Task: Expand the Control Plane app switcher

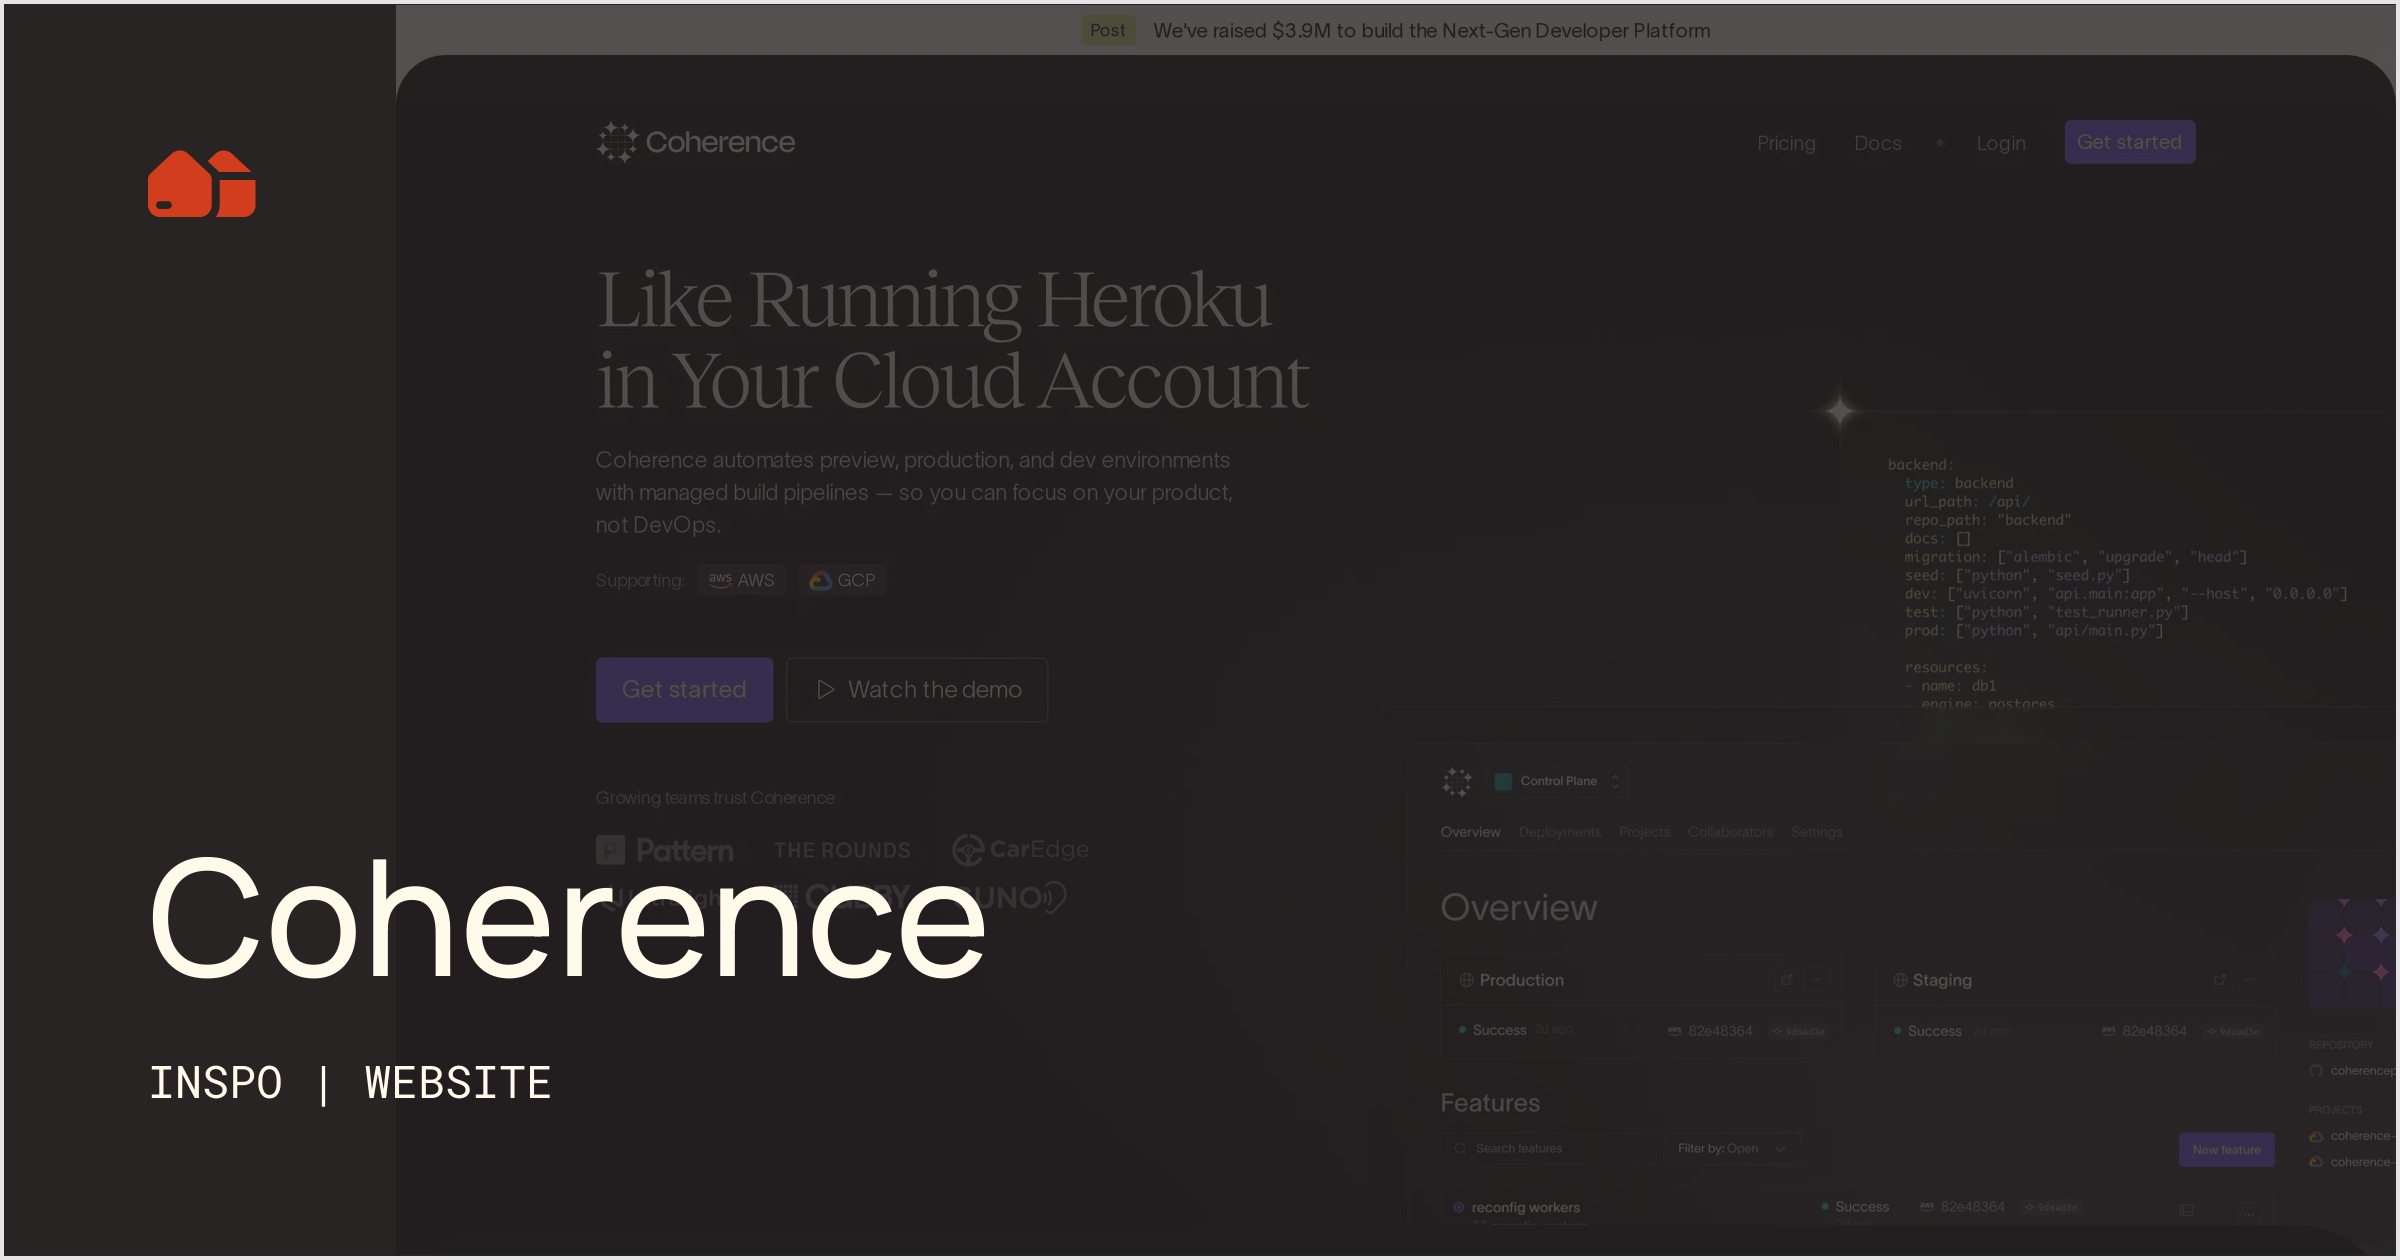Action: coord(1558,781)
